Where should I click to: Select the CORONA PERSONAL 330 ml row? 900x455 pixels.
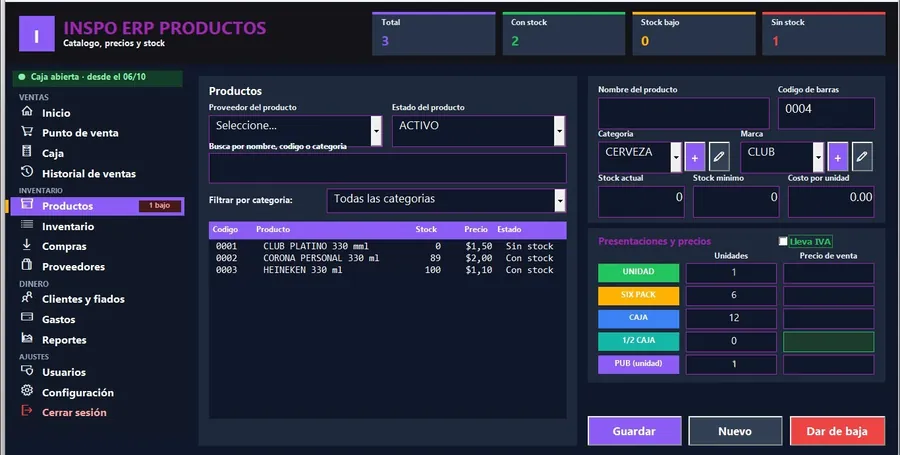[x=385, y=258]
